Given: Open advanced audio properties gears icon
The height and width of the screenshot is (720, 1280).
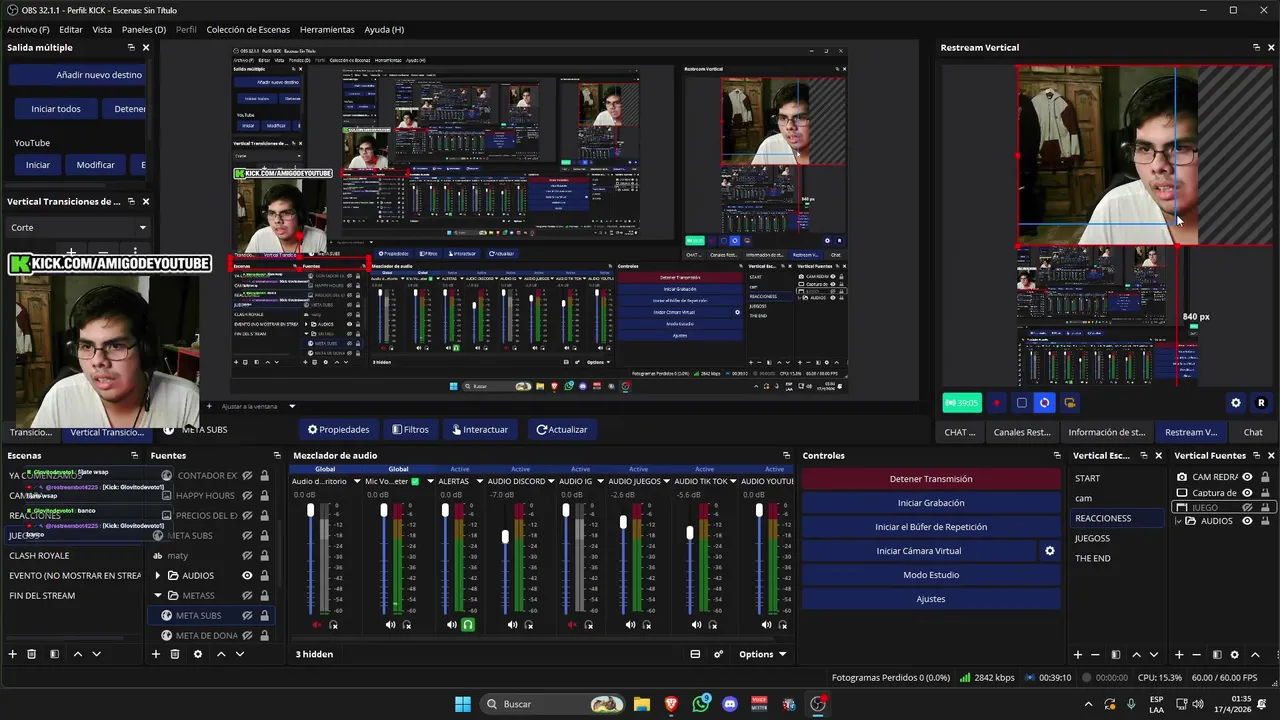Looking at the screenshot, I should (718, 654).
